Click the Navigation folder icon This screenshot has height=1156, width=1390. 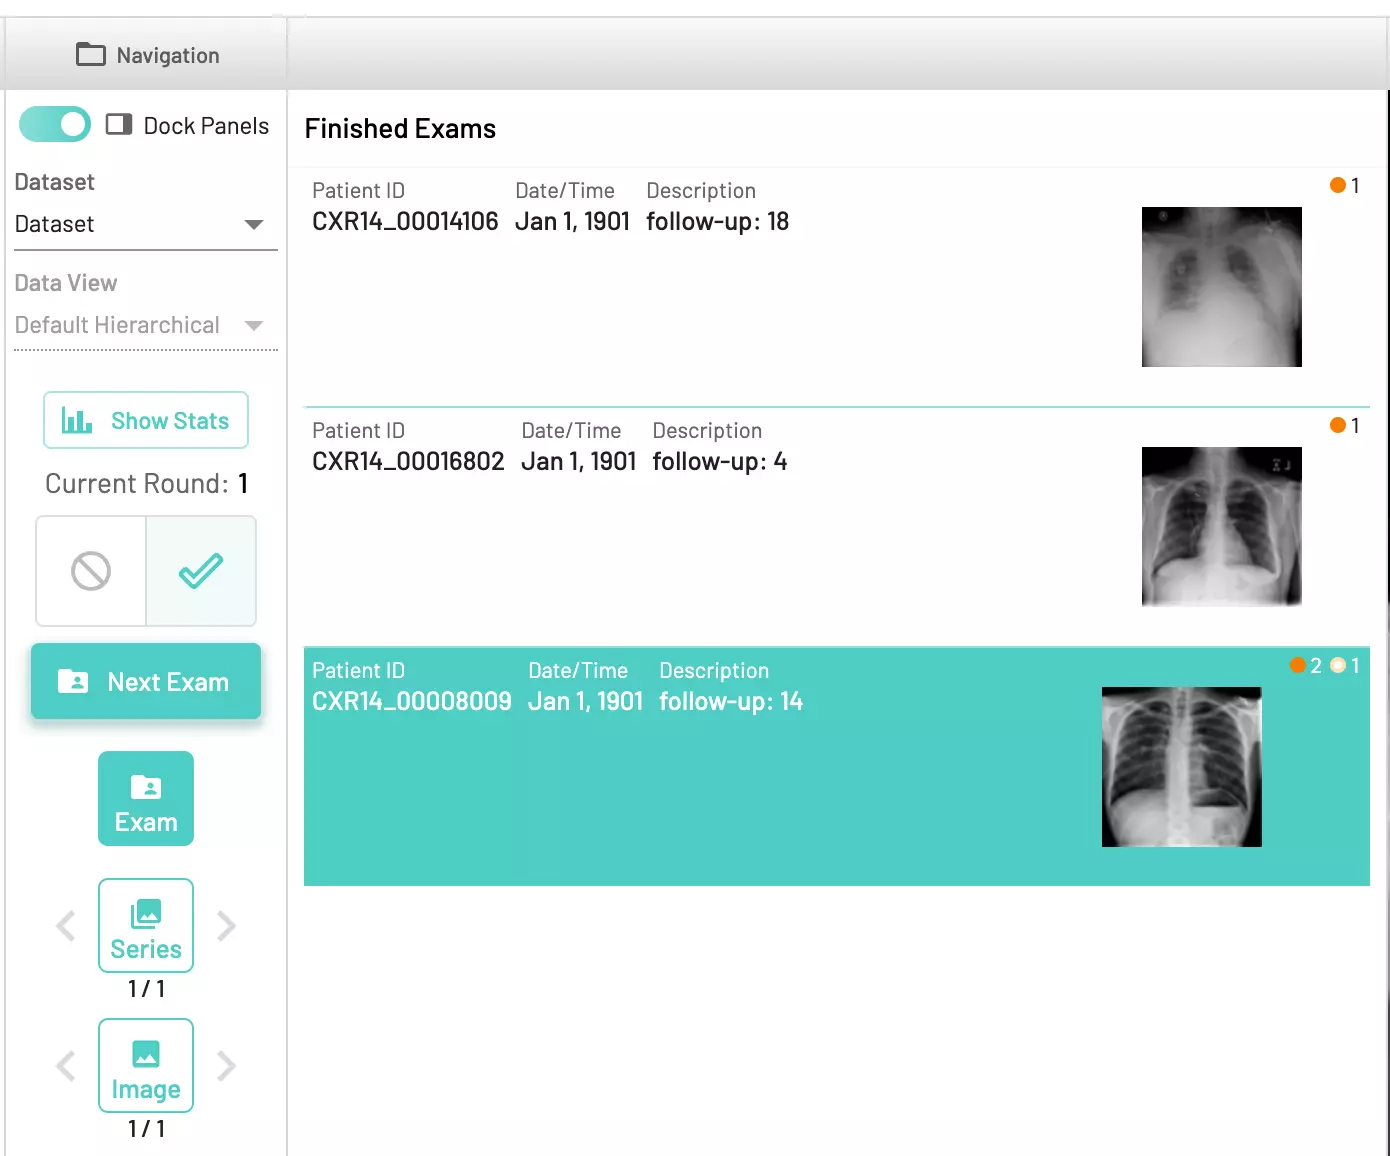pos(90,55)
